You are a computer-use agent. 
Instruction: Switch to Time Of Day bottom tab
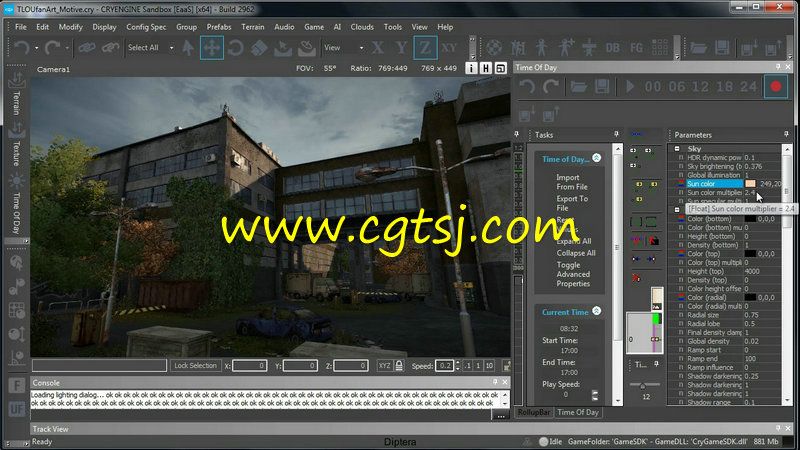click(x=578, y=412)
